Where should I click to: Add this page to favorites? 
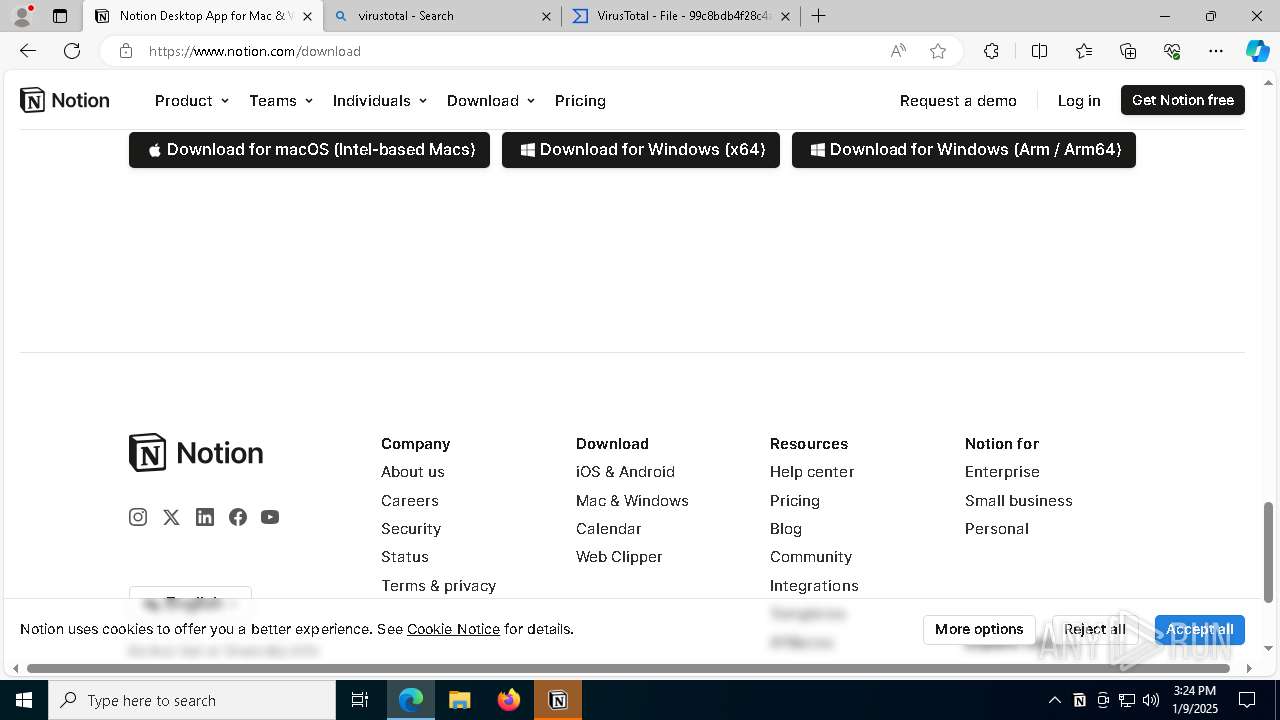click(938, 51)
